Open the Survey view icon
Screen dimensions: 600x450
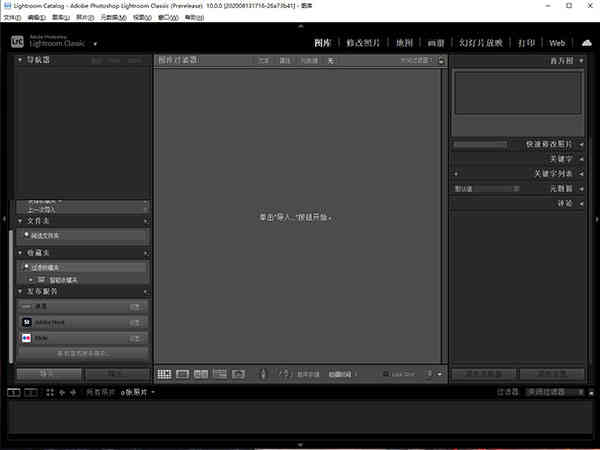(220, 374)
